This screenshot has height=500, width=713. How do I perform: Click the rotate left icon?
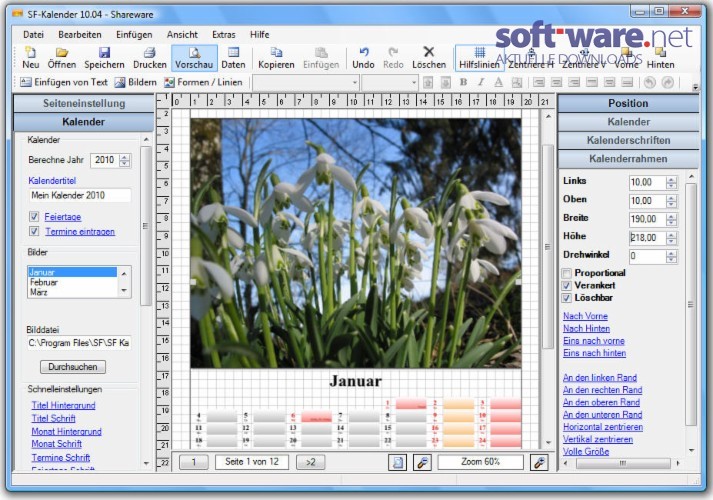pos(650,82)
